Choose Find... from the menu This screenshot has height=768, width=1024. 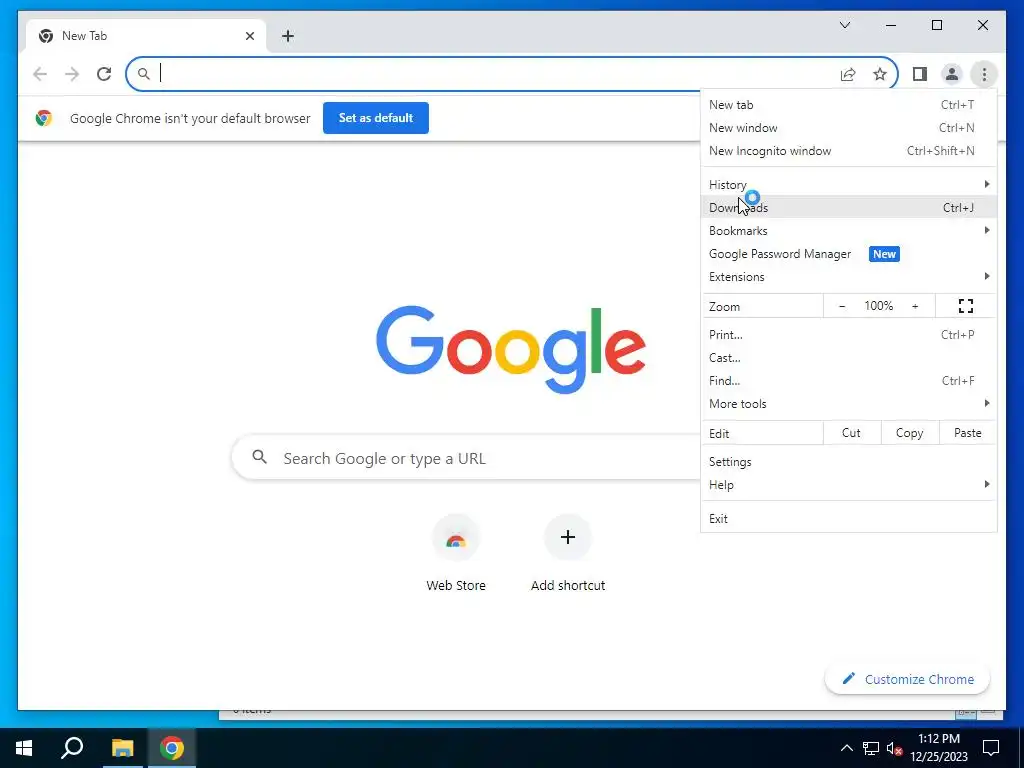(x=848, y=381)
